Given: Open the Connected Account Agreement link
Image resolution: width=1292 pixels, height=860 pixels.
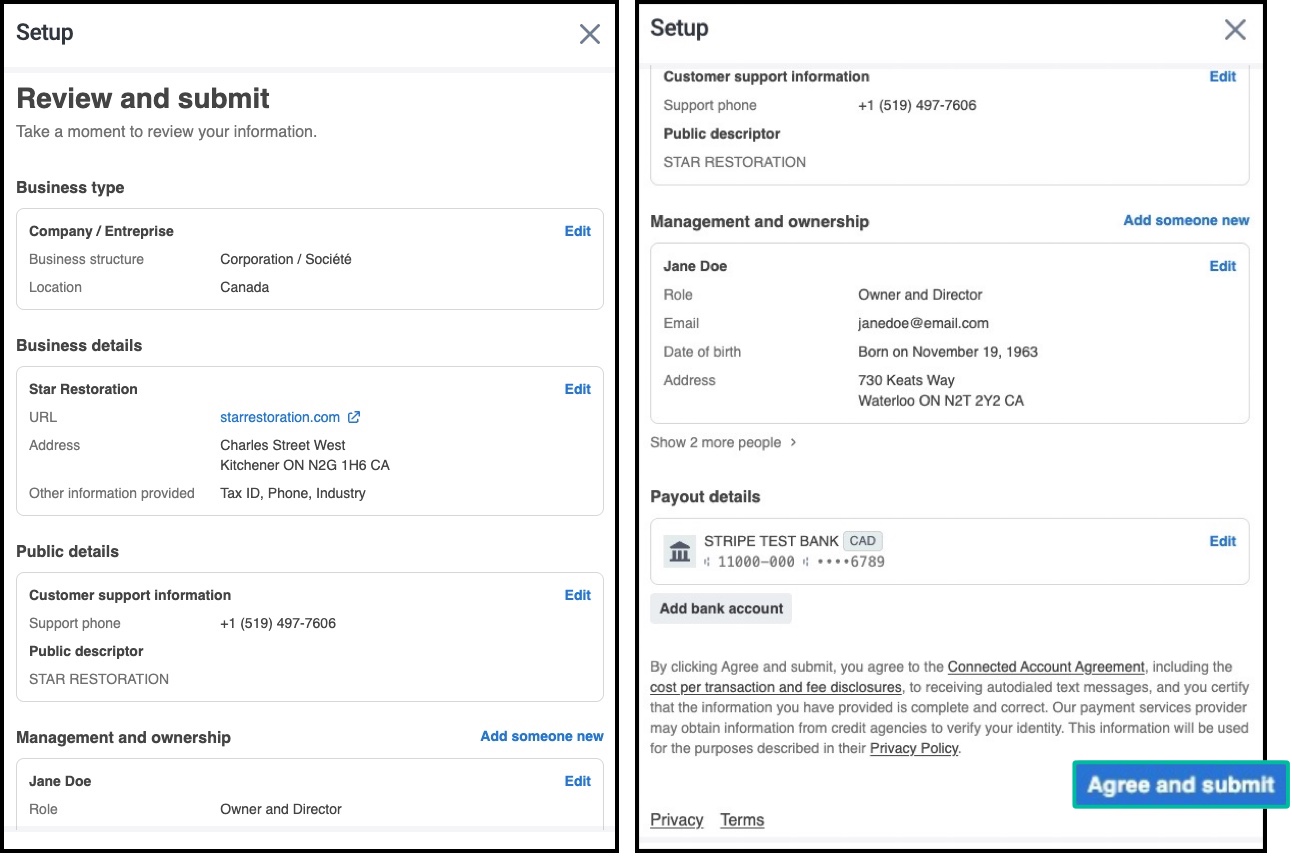Looking at the screenshot, I should click(1045, 667).
